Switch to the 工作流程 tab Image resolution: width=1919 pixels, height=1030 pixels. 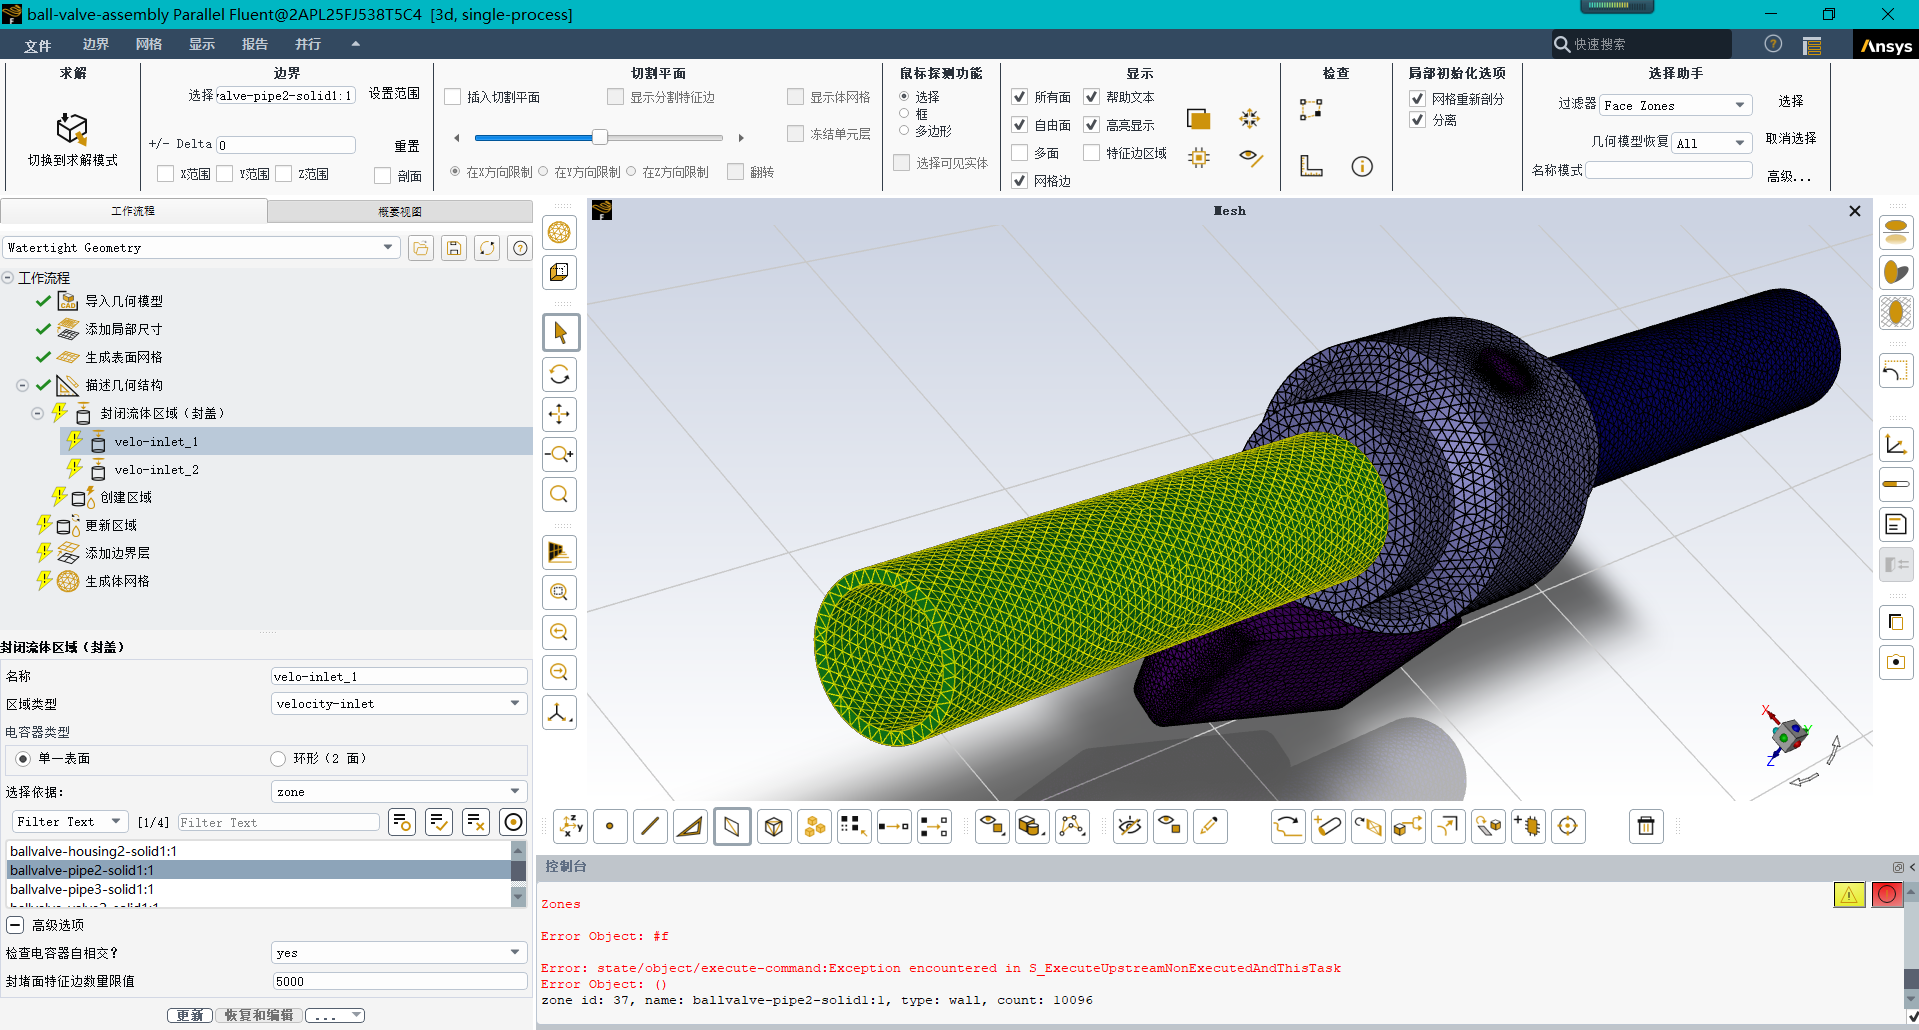pos(133,211)
